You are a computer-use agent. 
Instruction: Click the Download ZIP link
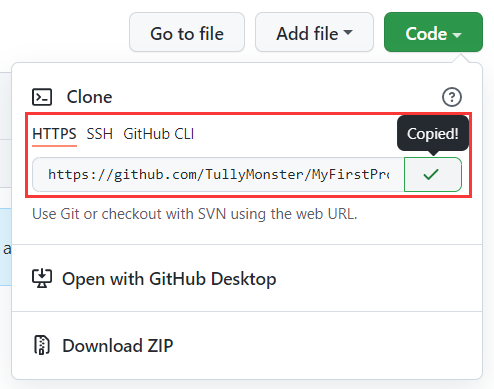118,345
